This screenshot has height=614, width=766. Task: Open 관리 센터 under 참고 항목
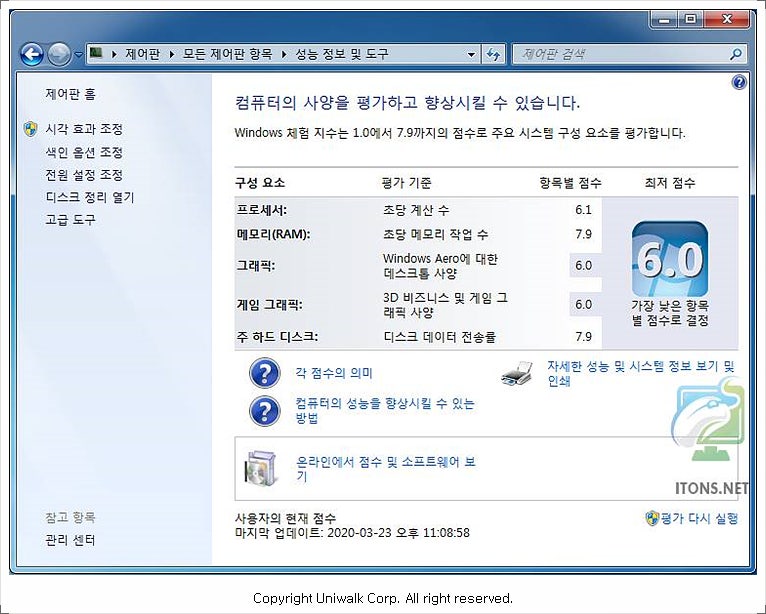70,540
